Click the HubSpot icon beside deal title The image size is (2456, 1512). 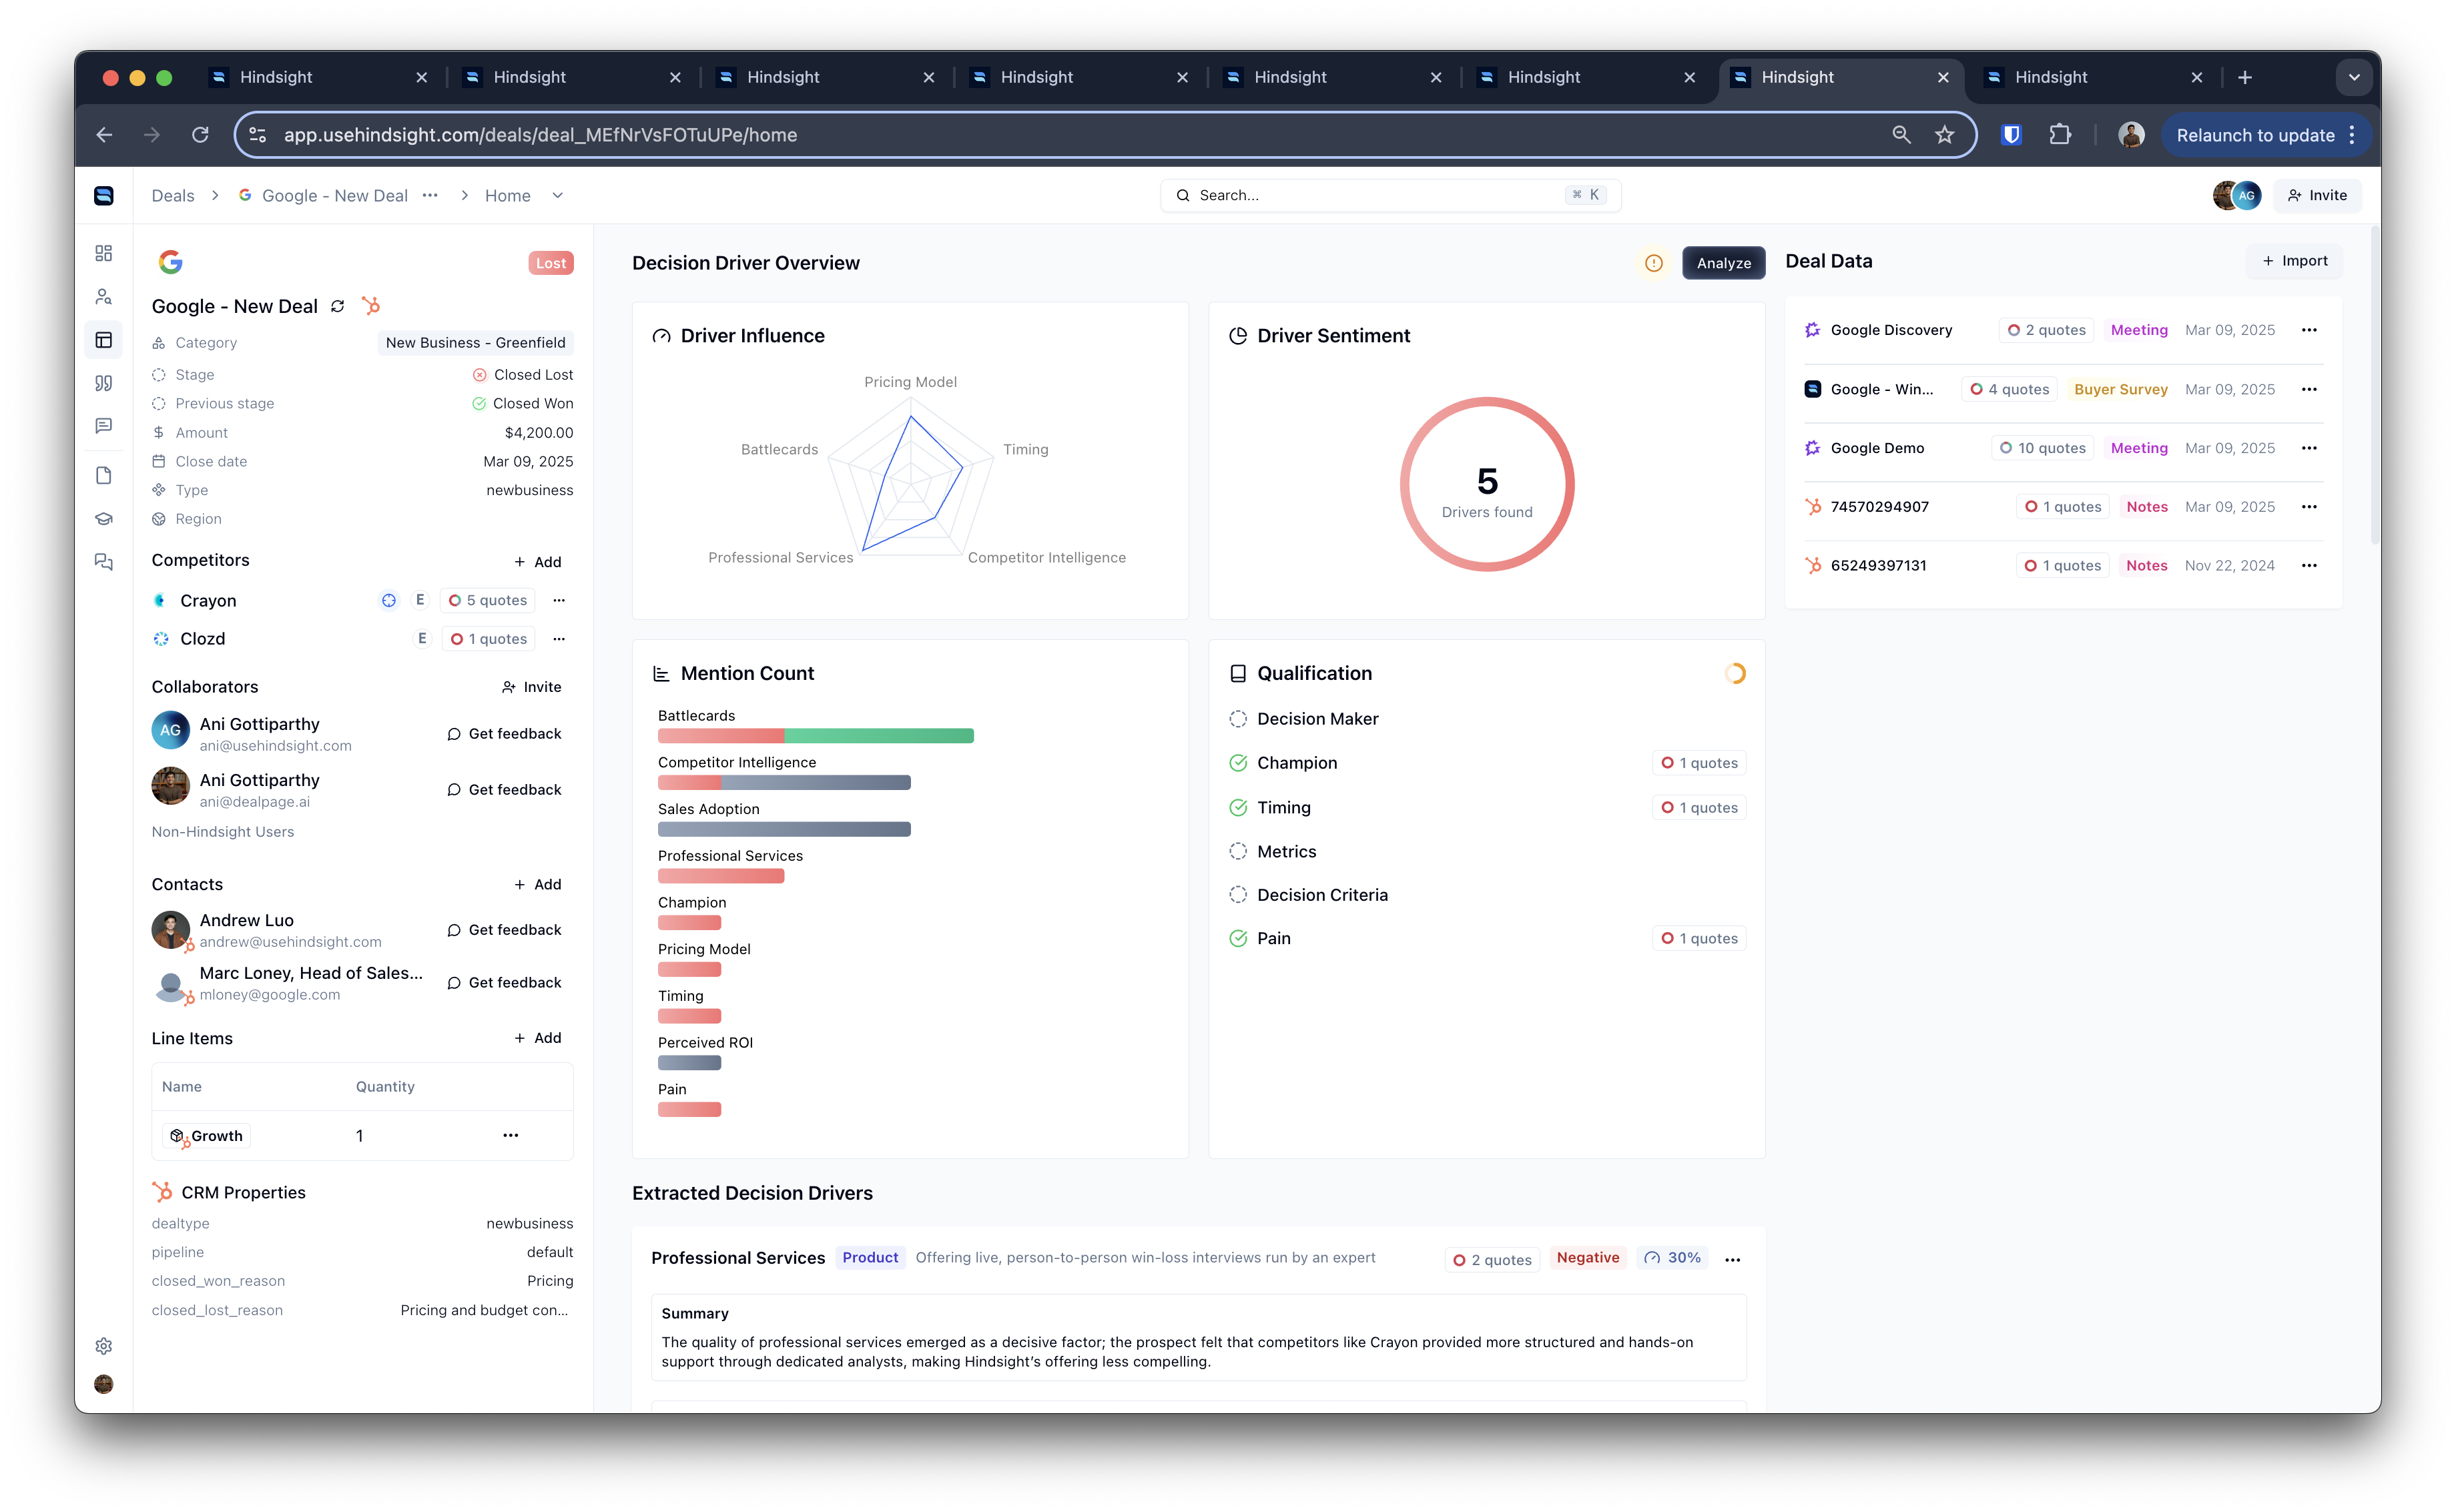[371, 306]
